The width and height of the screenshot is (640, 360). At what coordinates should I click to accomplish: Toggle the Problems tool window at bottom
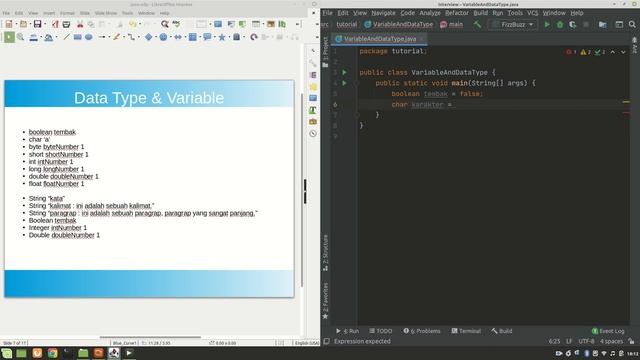(422, 331)
